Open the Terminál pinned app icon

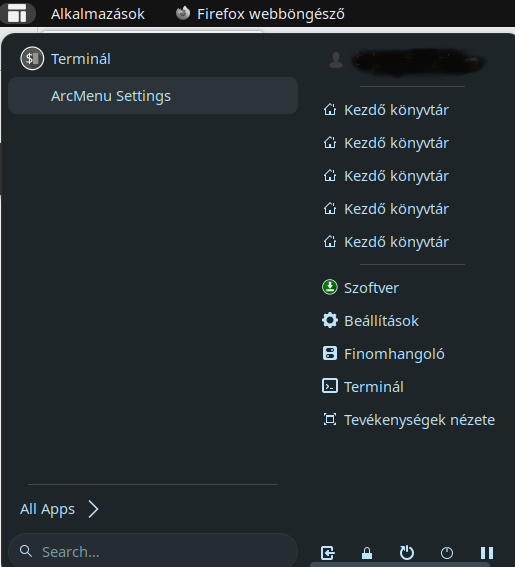pyautogui.click(x=32, y=59)
